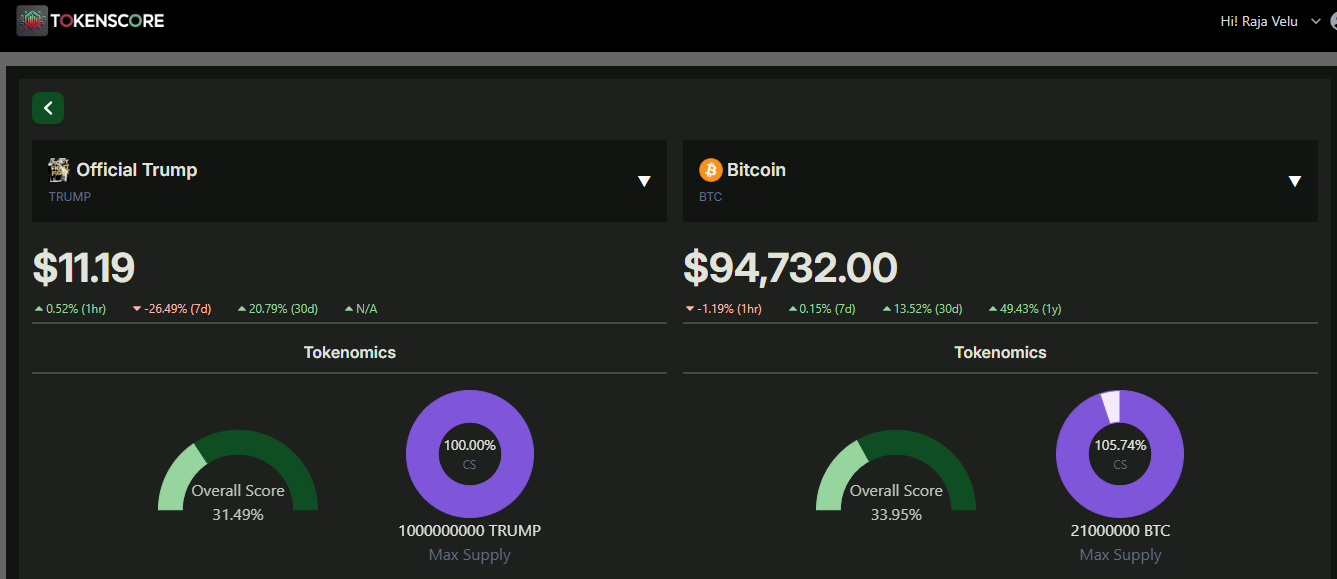
Task: Click the 49.43% (1y) change value
Action: (1025, 309)
